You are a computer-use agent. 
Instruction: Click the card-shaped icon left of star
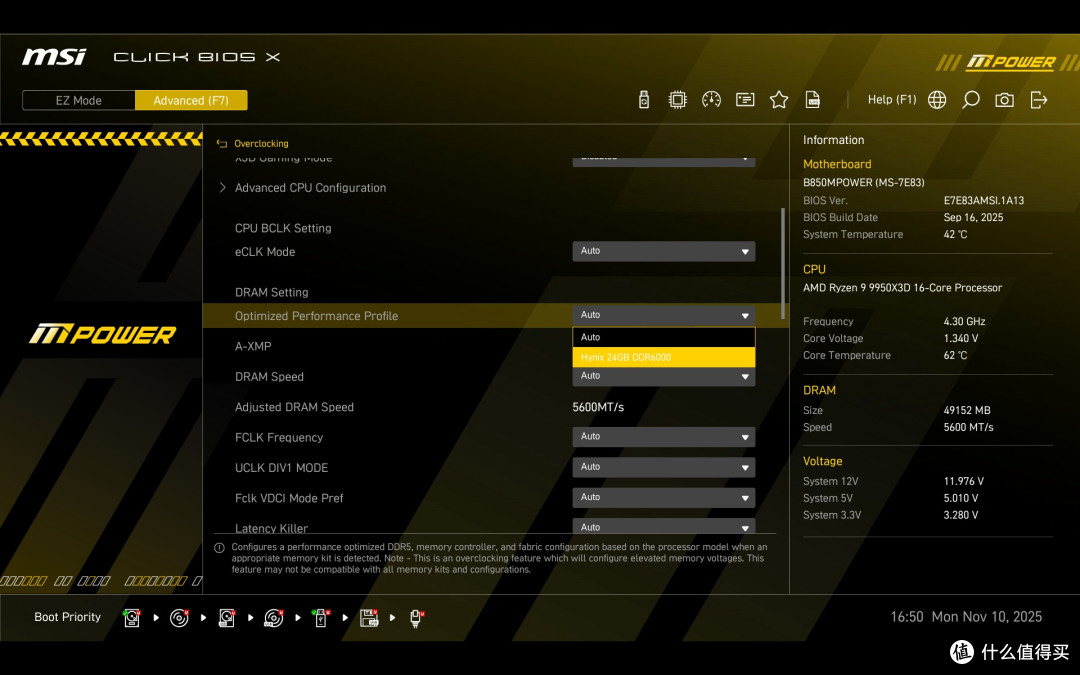click(x=745, y=100)
